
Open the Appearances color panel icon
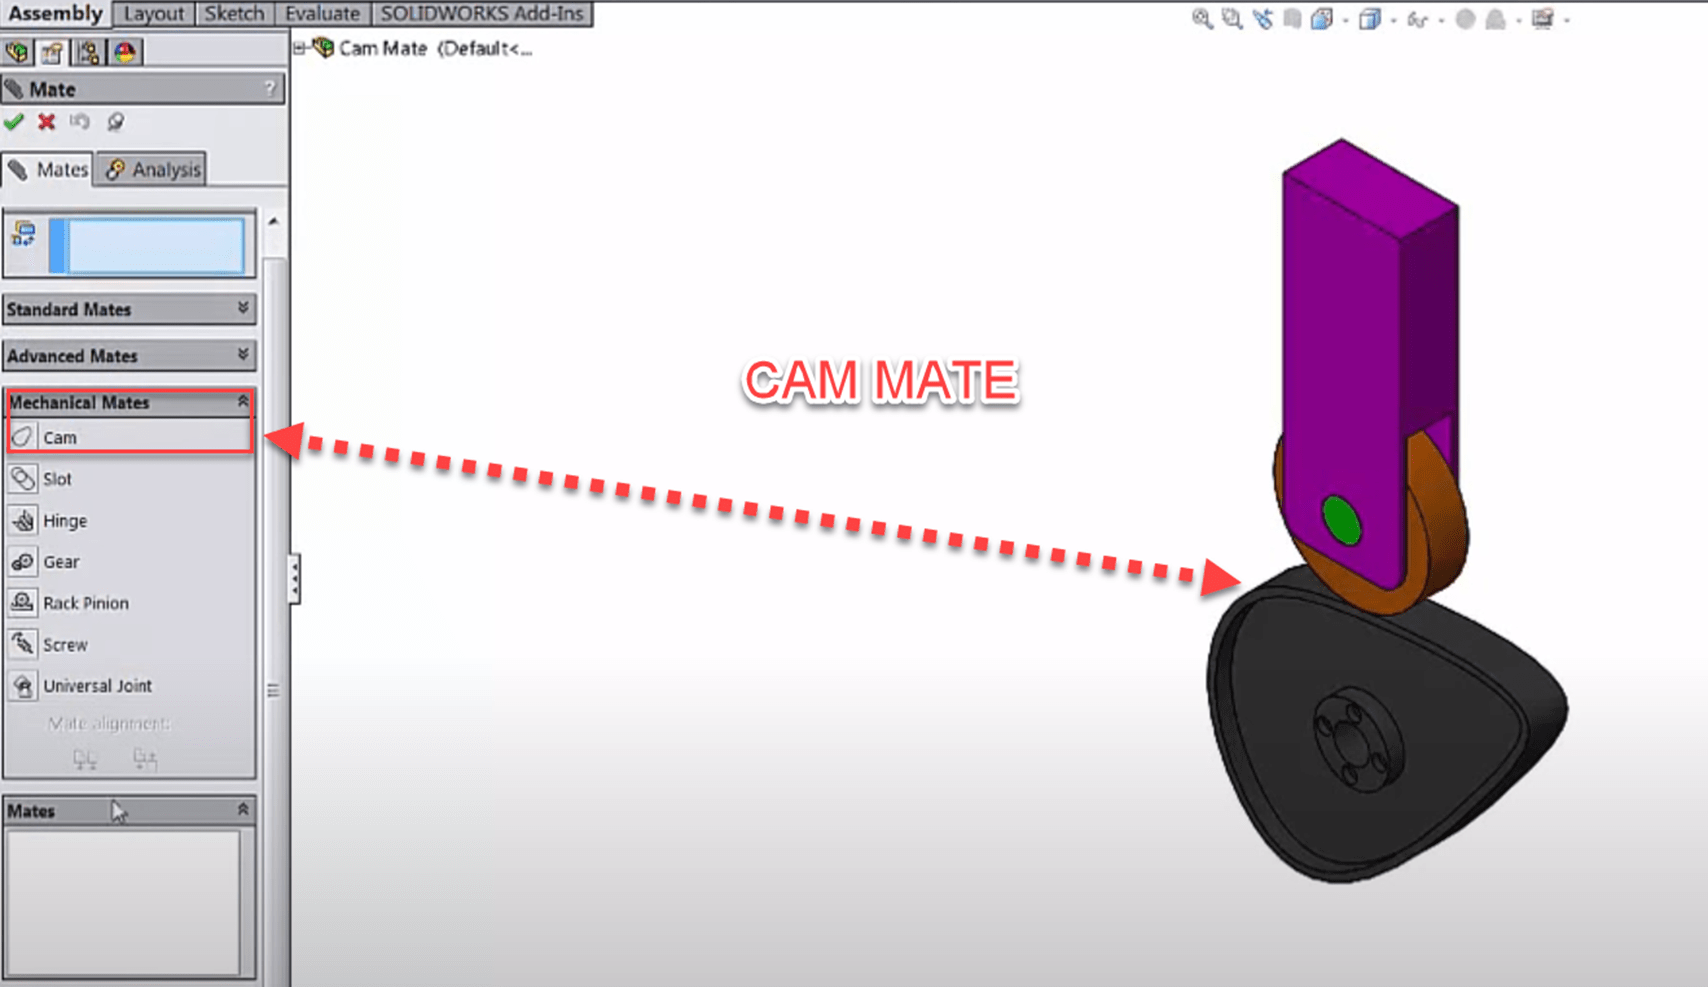[x=123, y=51]
